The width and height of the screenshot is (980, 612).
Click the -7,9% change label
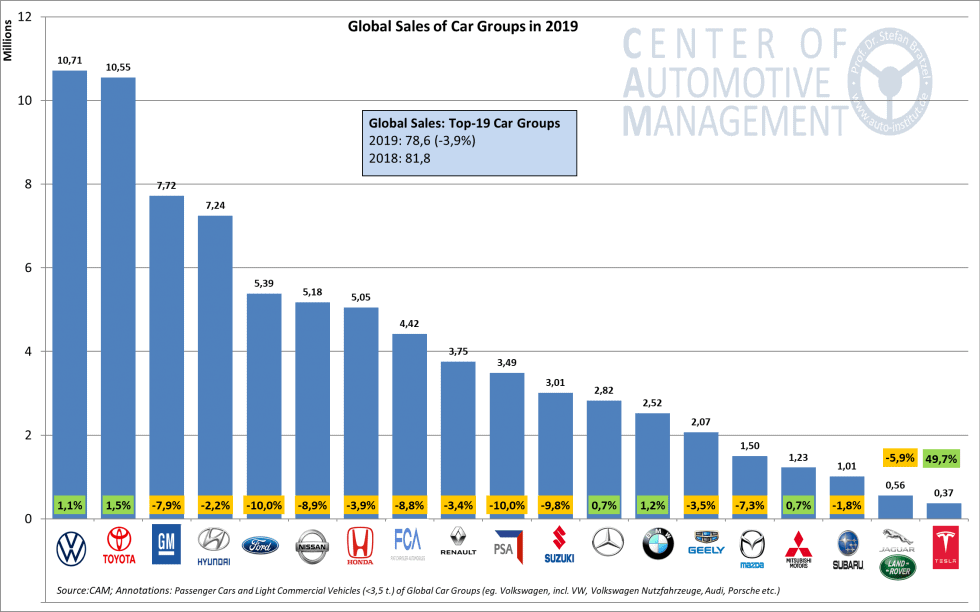click(167, 505)
